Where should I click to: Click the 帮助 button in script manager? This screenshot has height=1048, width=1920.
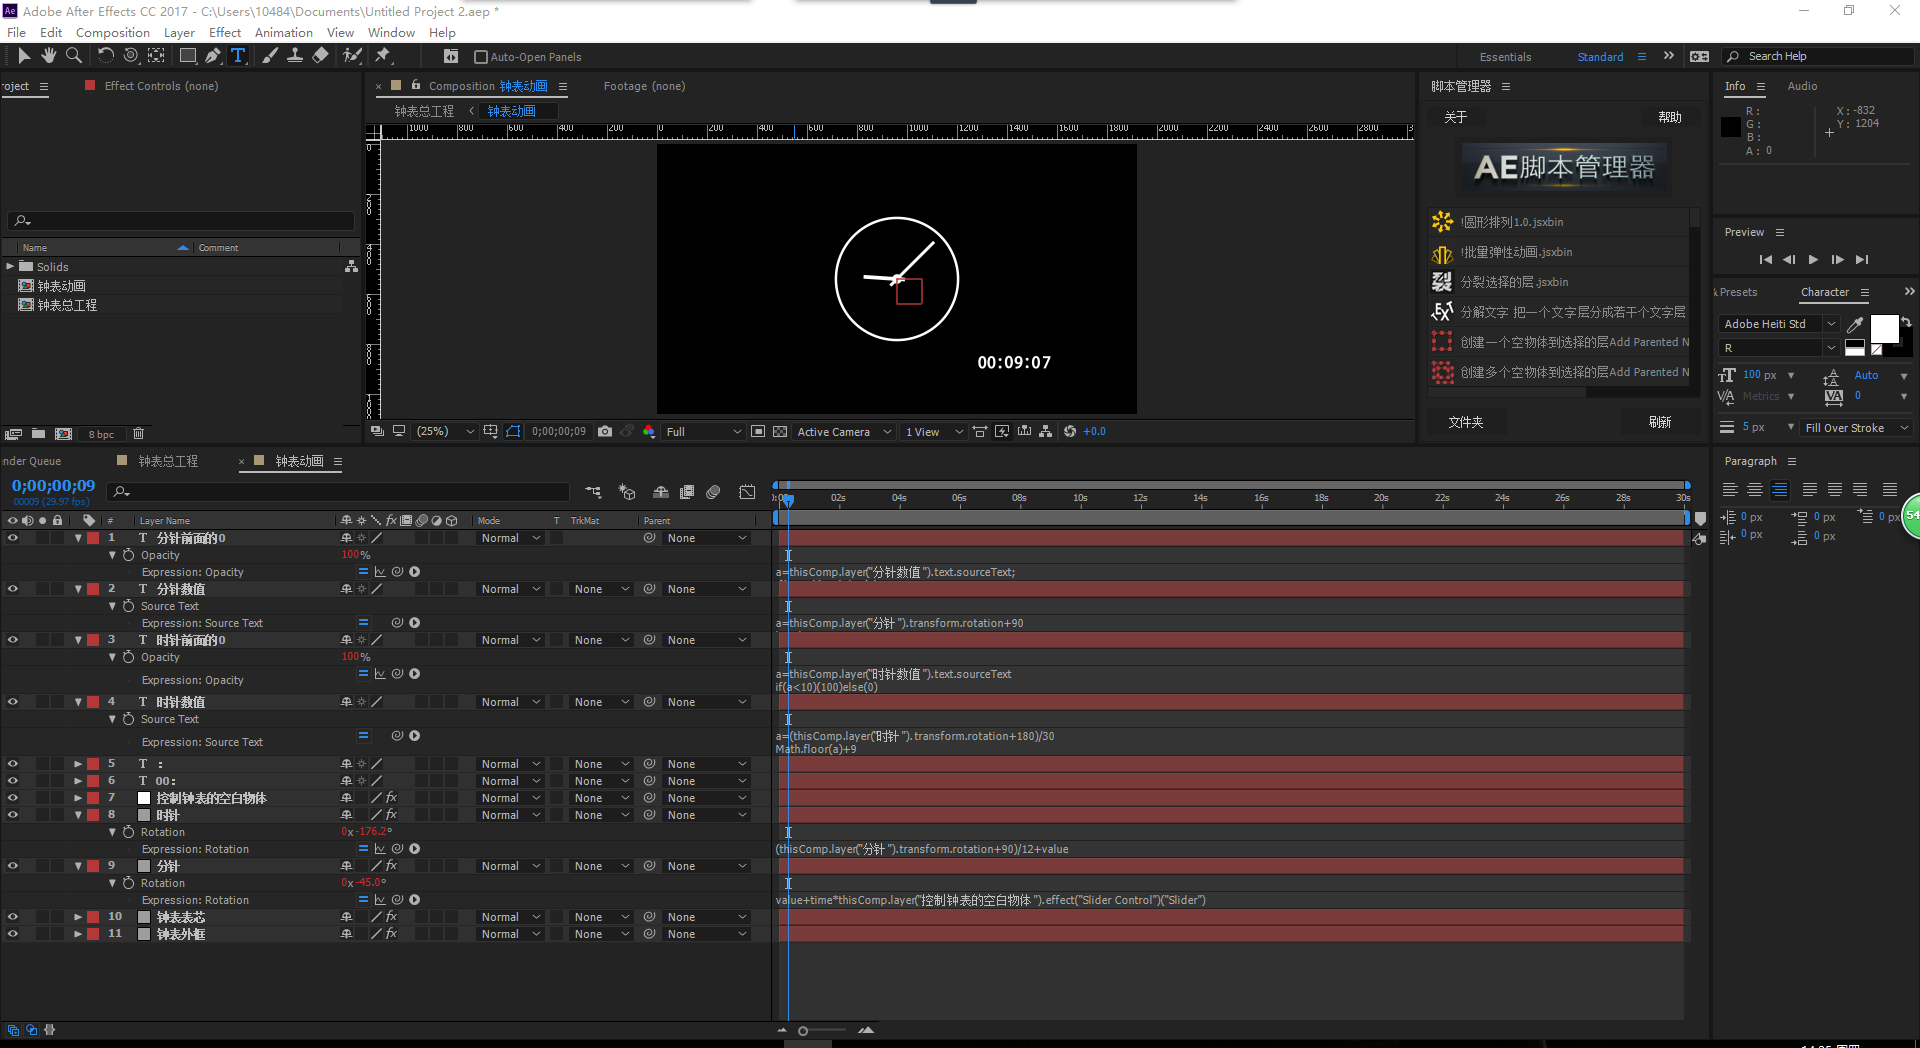[x=1670, y=117]
